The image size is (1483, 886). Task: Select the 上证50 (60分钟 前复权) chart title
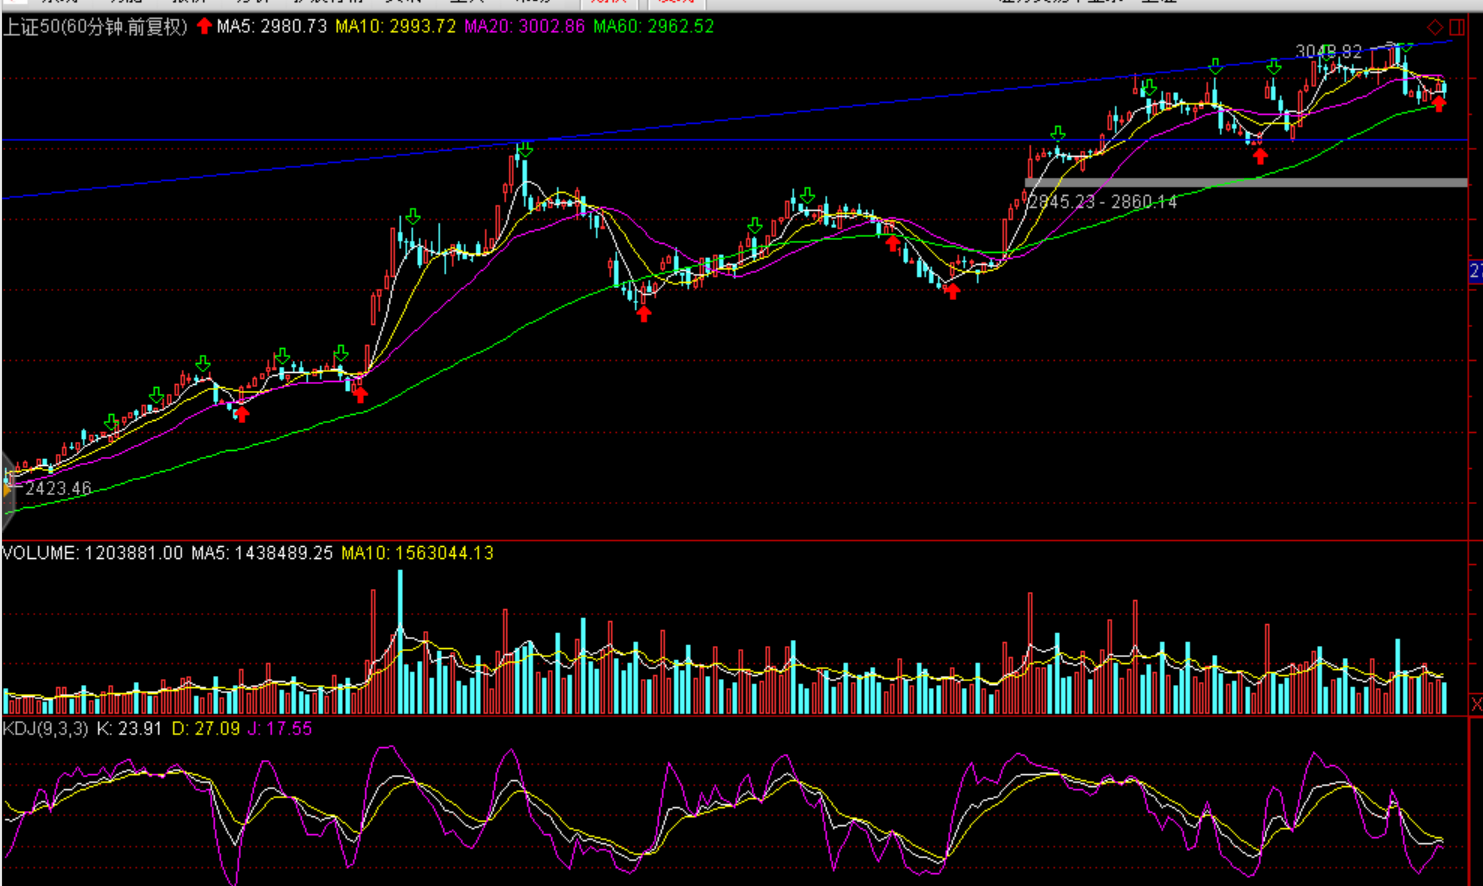pyautogui.click(x=95, y=27)
